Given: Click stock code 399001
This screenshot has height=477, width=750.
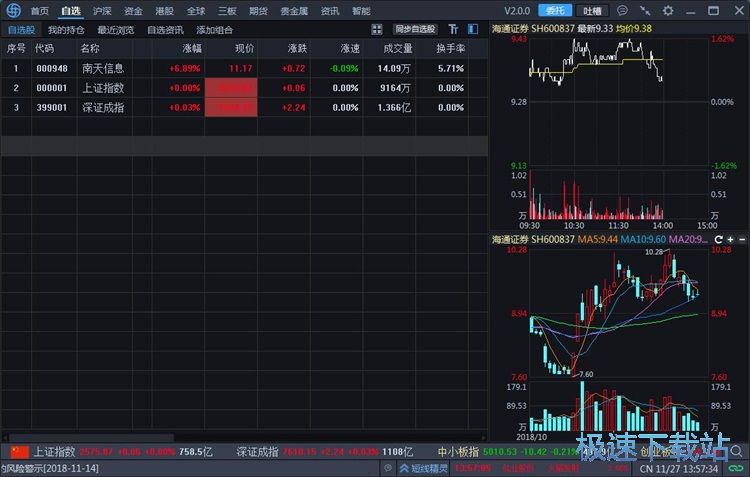Looking at the screenshot, I should [52, 108].
